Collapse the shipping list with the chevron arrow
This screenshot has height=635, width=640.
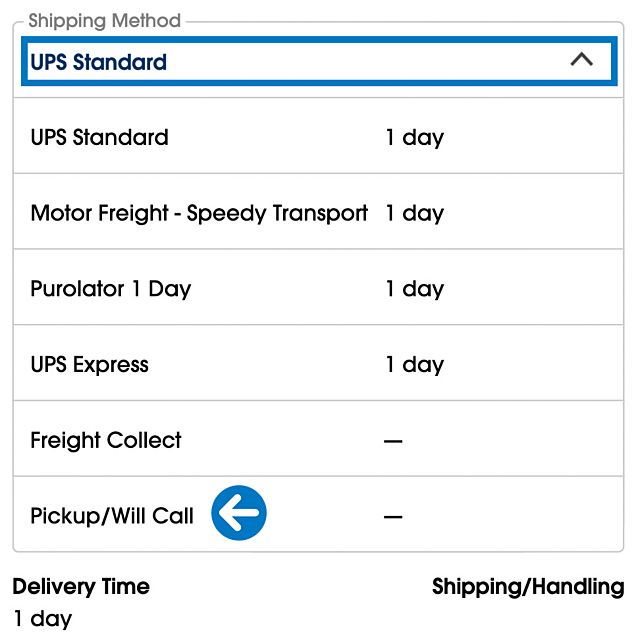tap(581, 60)
